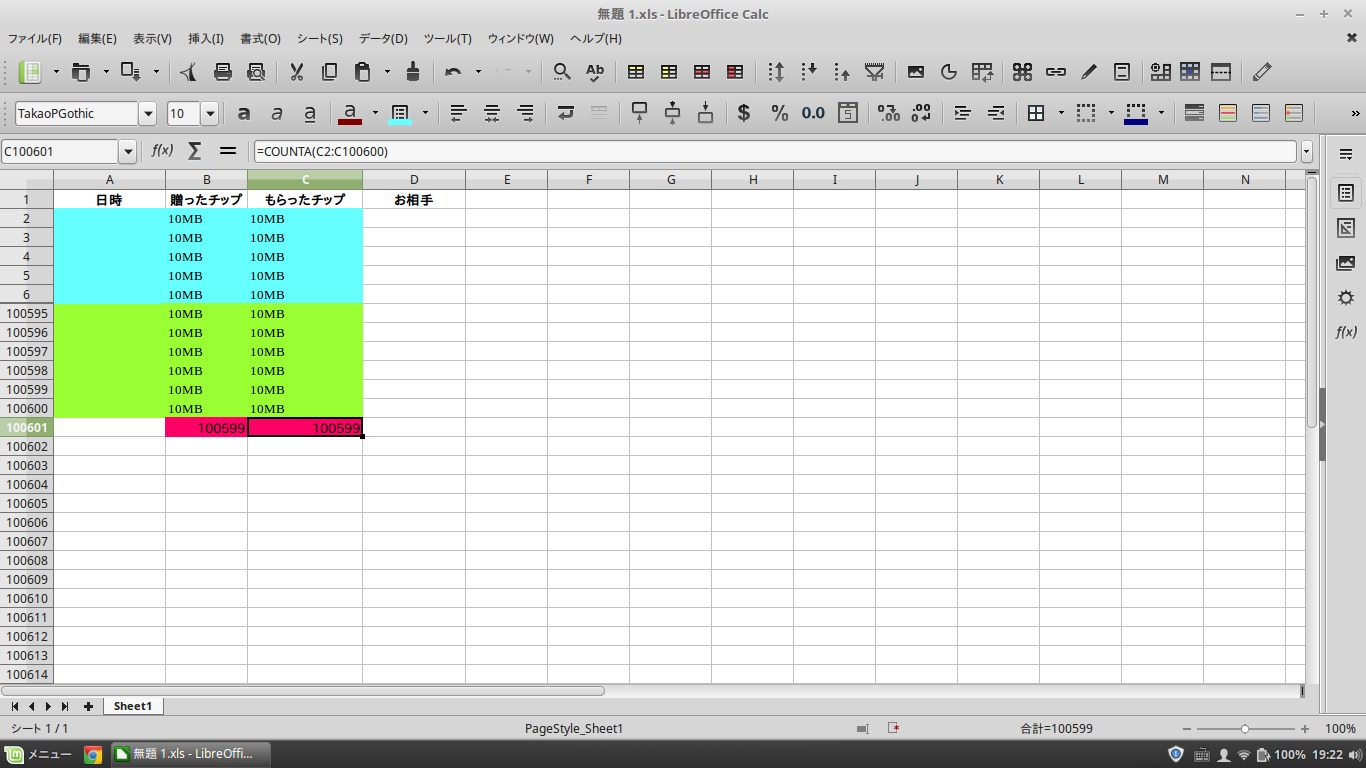This screenshot has width=1366, height=768.
Task: Open the sidebar Gallery panel
Action: [1346, 263]
